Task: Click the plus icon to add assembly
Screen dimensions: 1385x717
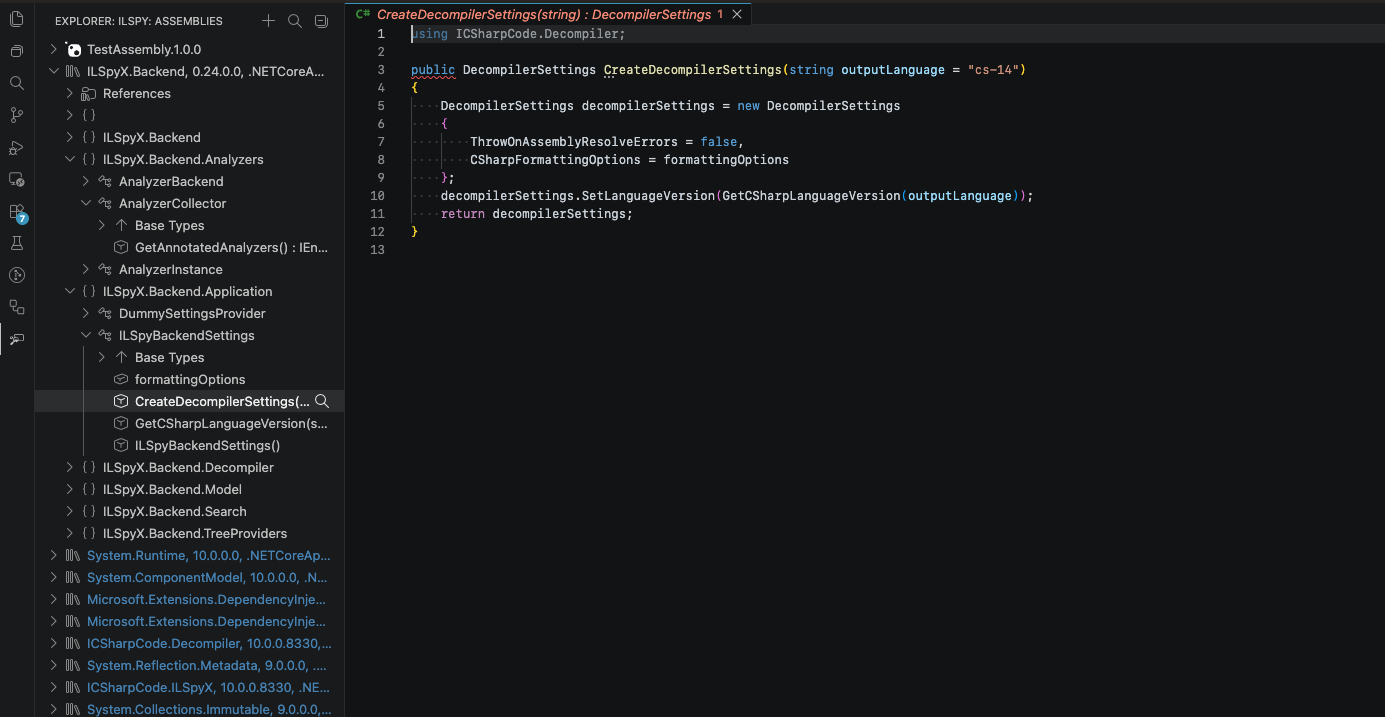Action: pyautogui.click(x=268, y=21)
